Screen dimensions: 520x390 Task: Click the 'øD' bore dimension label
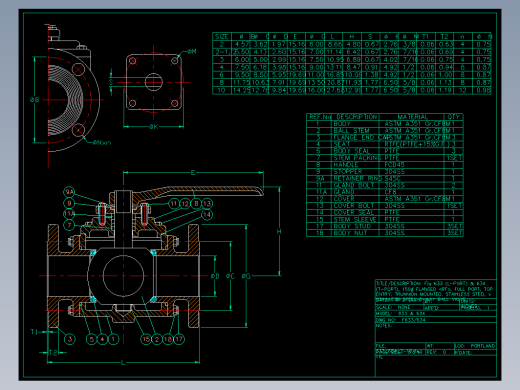pos(215,276)
